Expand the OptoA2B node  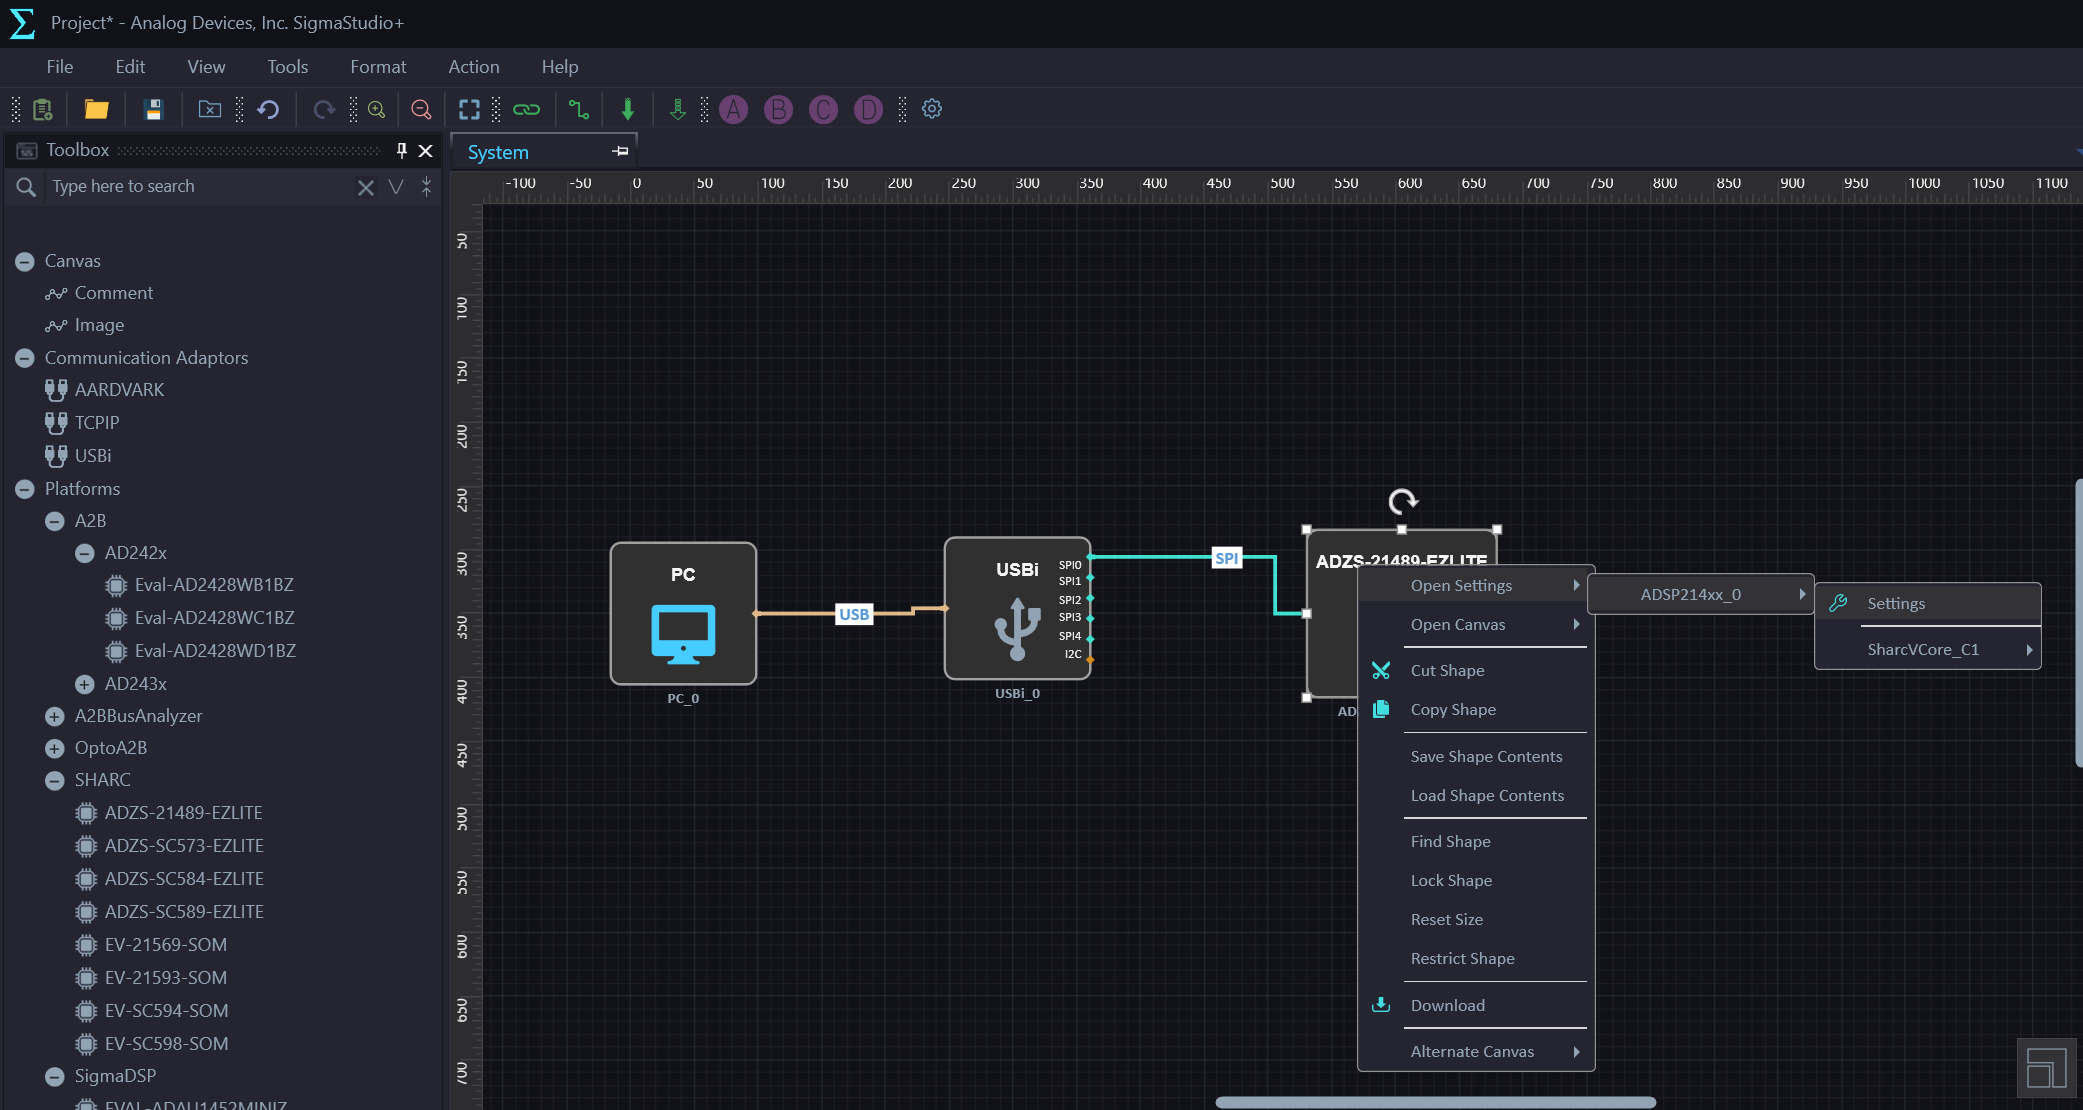pyautogui.click(x=55, y=748)
